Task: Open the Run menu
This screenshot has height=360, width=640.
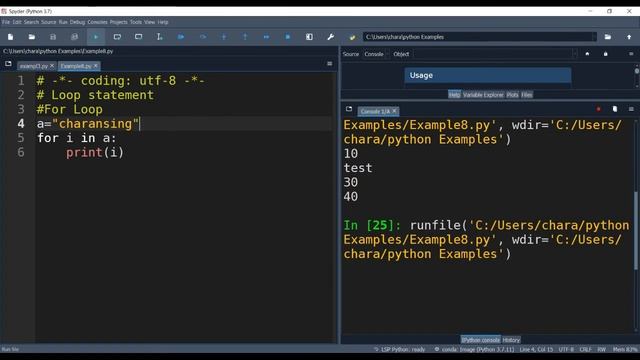Action: tap(63, 22)
